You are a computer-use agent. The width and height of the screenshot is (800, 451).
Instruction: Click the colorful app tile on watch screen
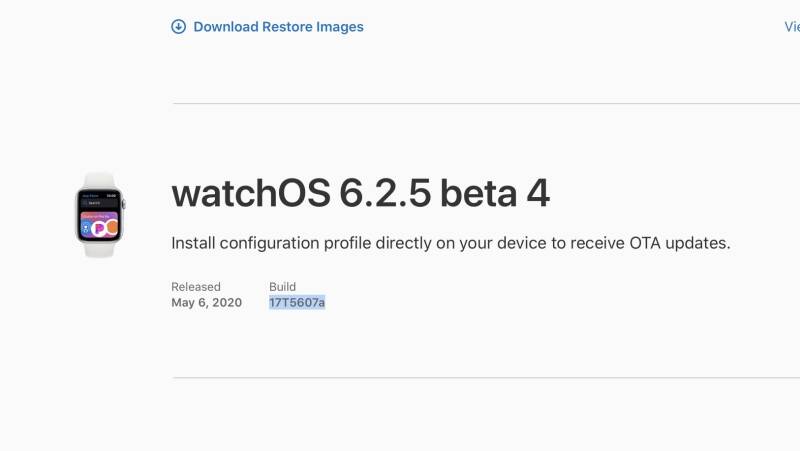pos(99,224)
